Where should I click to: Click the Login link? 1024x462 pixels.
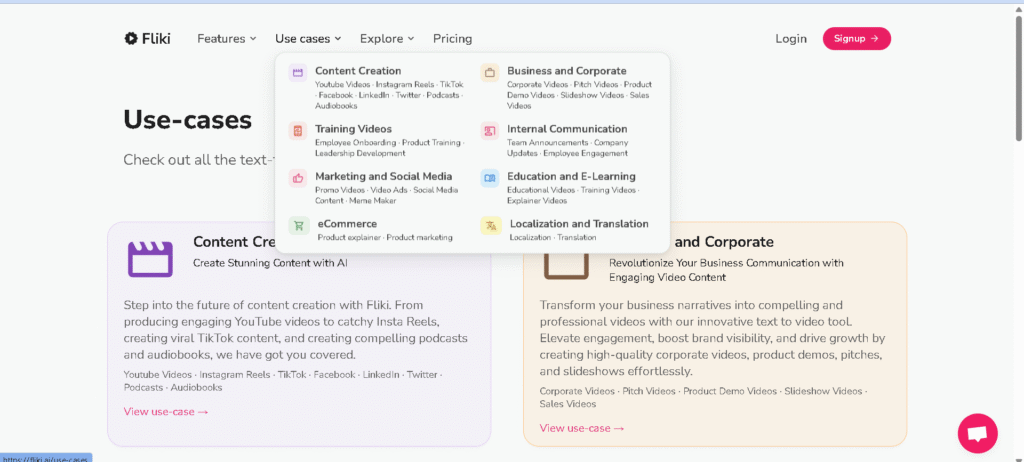(790, 39)
